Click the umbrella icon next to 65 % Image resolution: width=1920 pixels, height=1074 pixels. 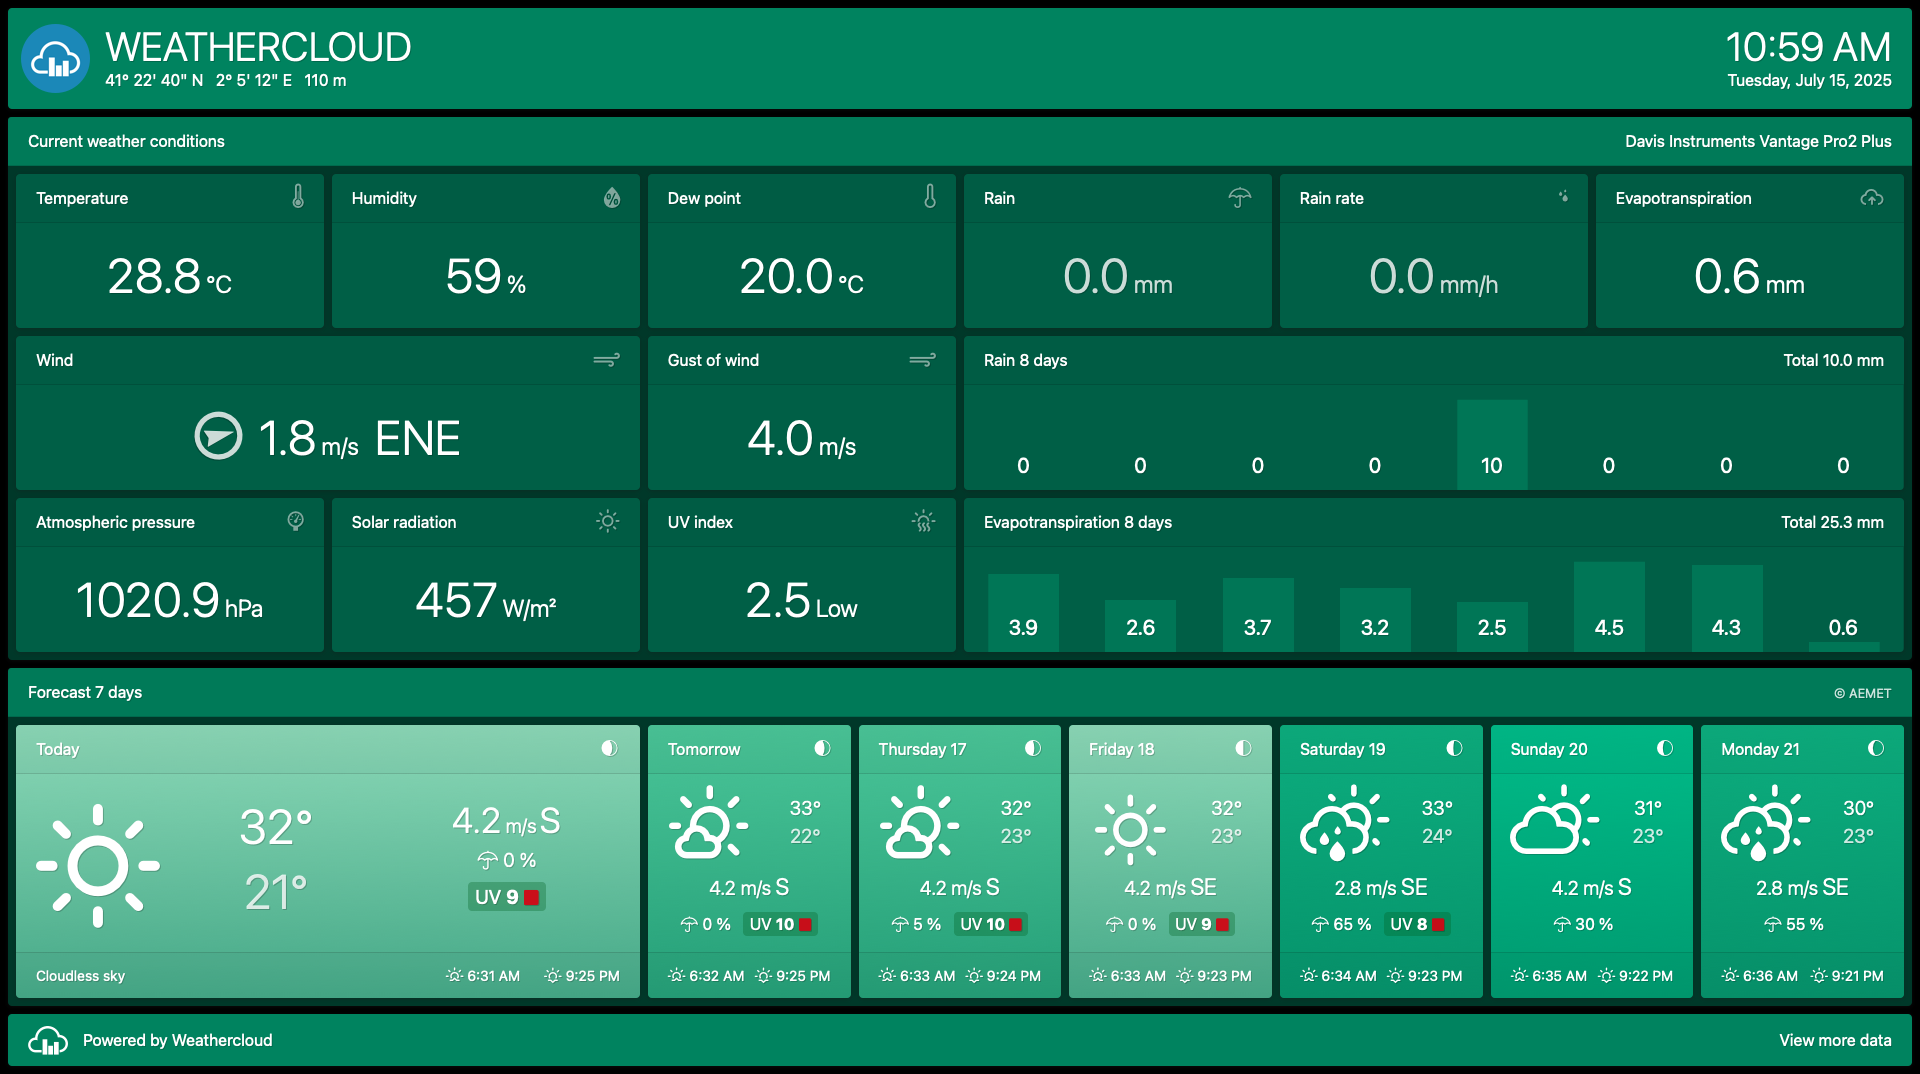[1320, 925]
